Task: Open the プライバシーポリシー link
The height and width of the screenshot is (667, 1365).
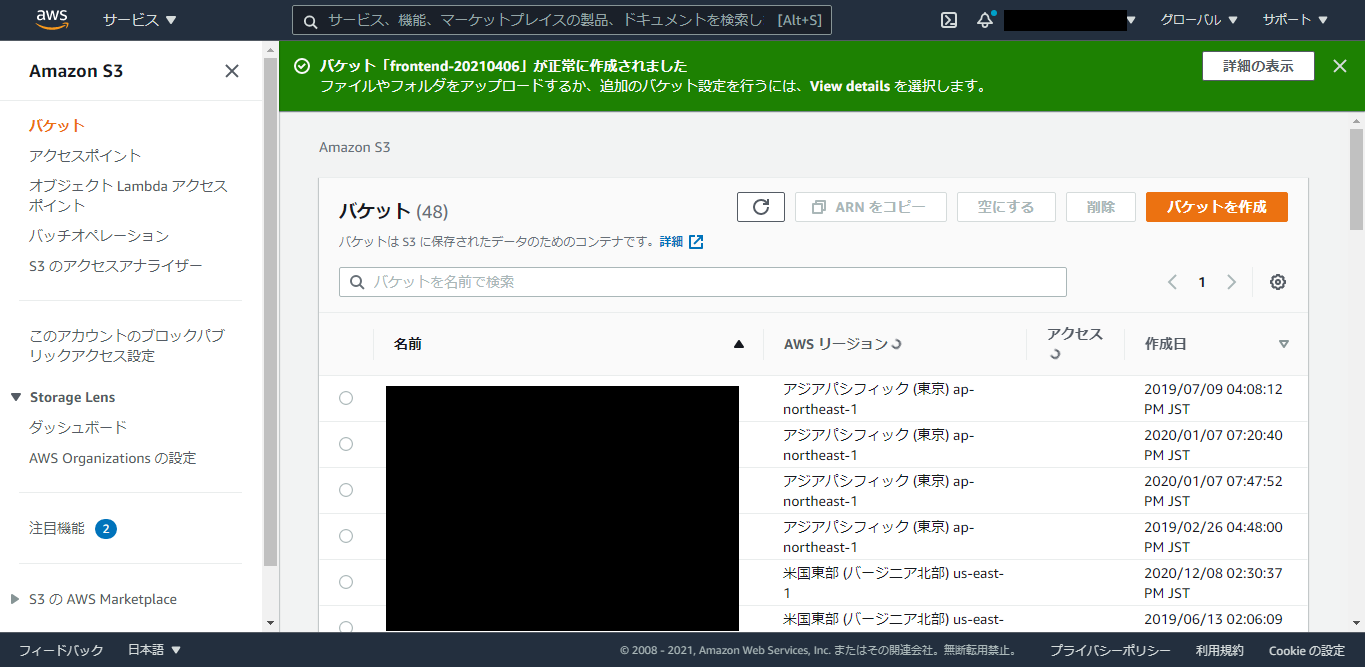Action: pyautogui.click(x=1110, y=650)
